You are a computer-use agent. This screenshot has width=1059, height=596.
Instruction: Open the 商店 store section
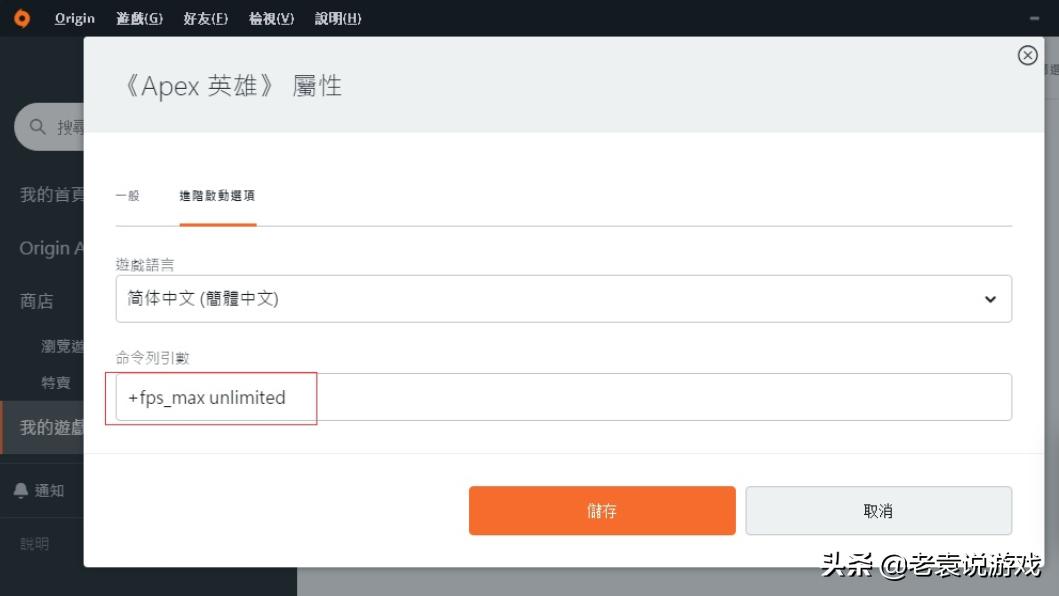(37, 300)
